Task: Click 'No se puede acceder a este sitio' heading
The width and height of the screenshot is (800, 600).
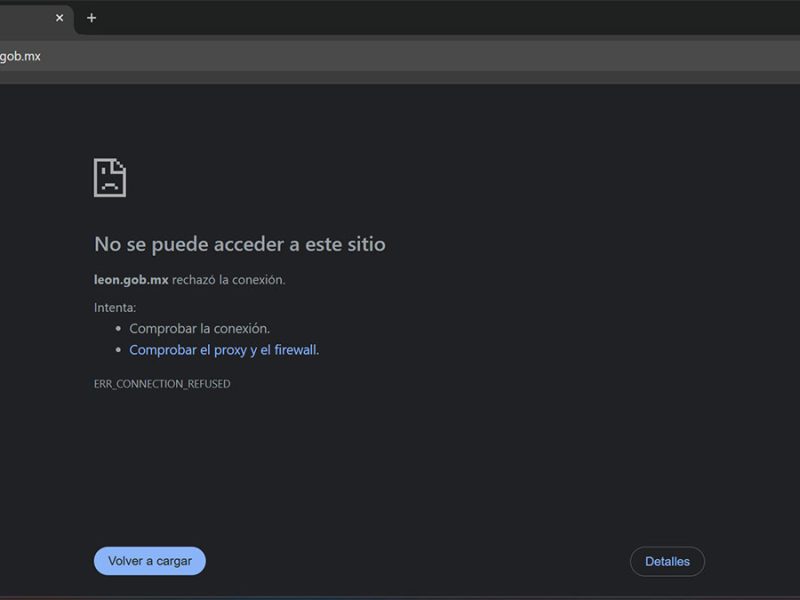Action: coord(240,244)
